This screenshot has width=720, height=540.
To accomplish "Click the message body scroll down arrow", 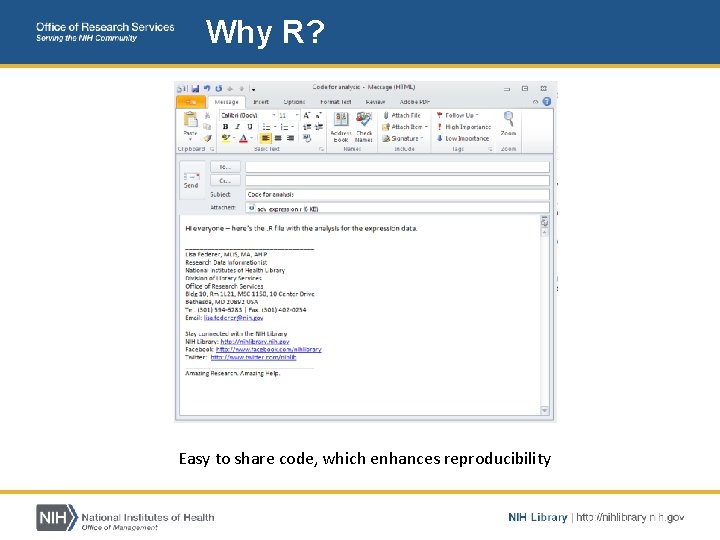I will click(545, 410).
